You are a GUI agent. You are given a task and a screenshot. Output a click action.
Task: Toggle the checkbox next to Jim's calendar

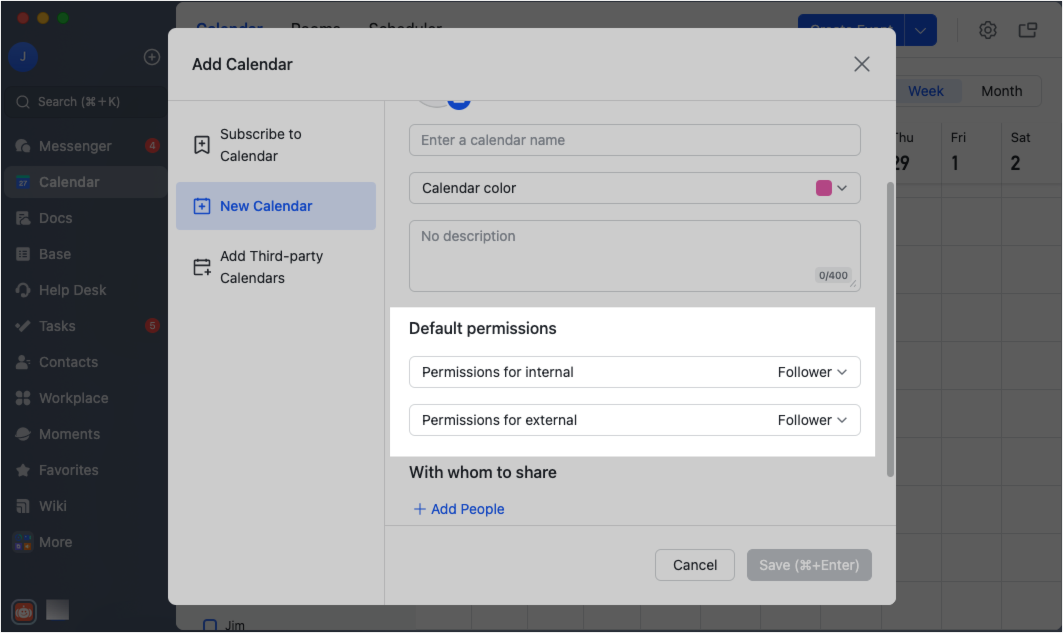[x=210, y=624]
